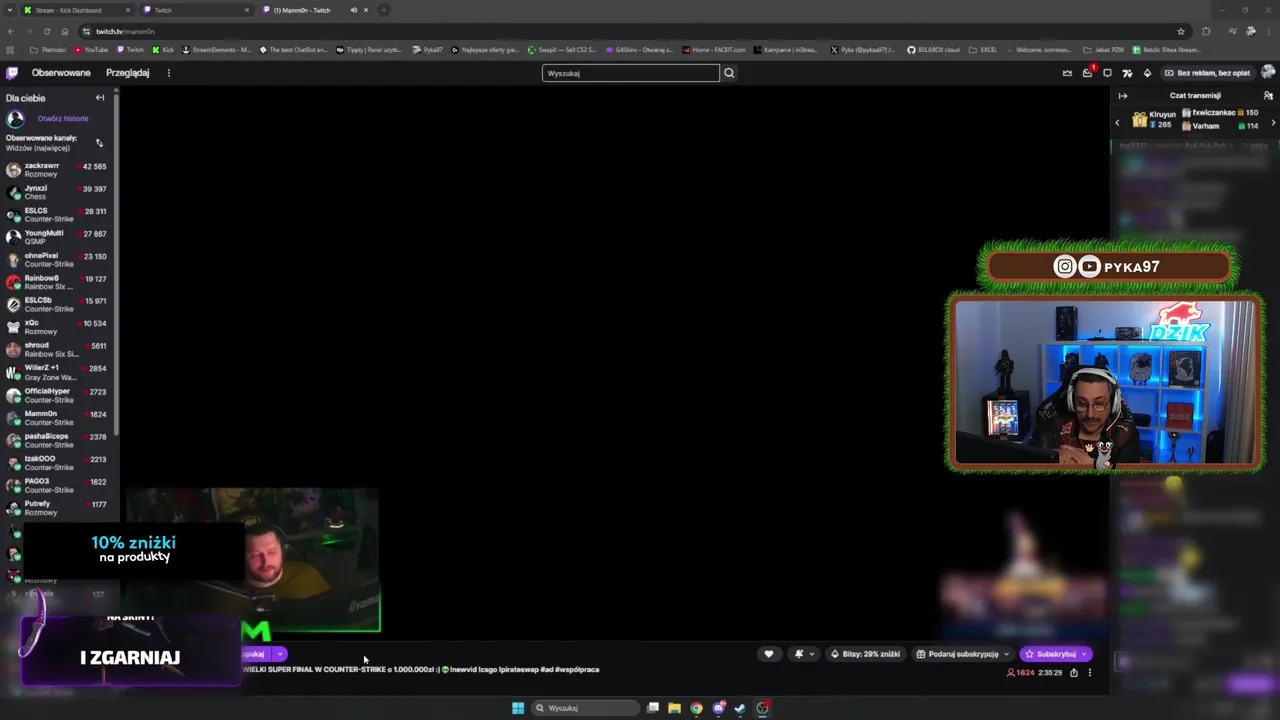Change the followed channels sort order
1280x720 pixels.
click(x=99, y=143)
